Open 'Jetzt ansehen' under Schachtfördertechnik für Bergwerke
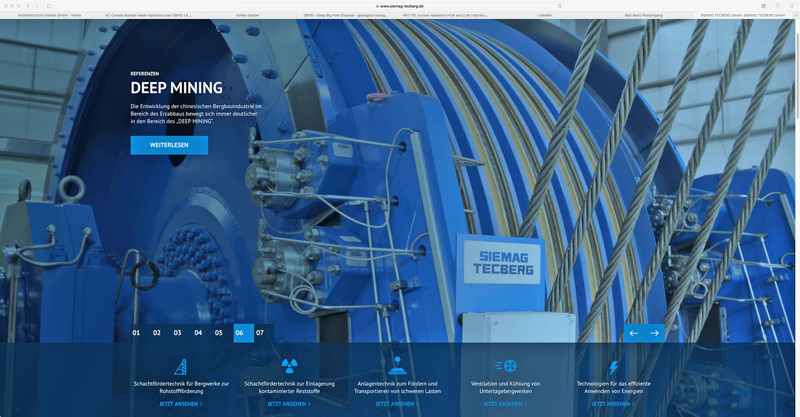Screen dimensions: 800x417 (181, 404)
